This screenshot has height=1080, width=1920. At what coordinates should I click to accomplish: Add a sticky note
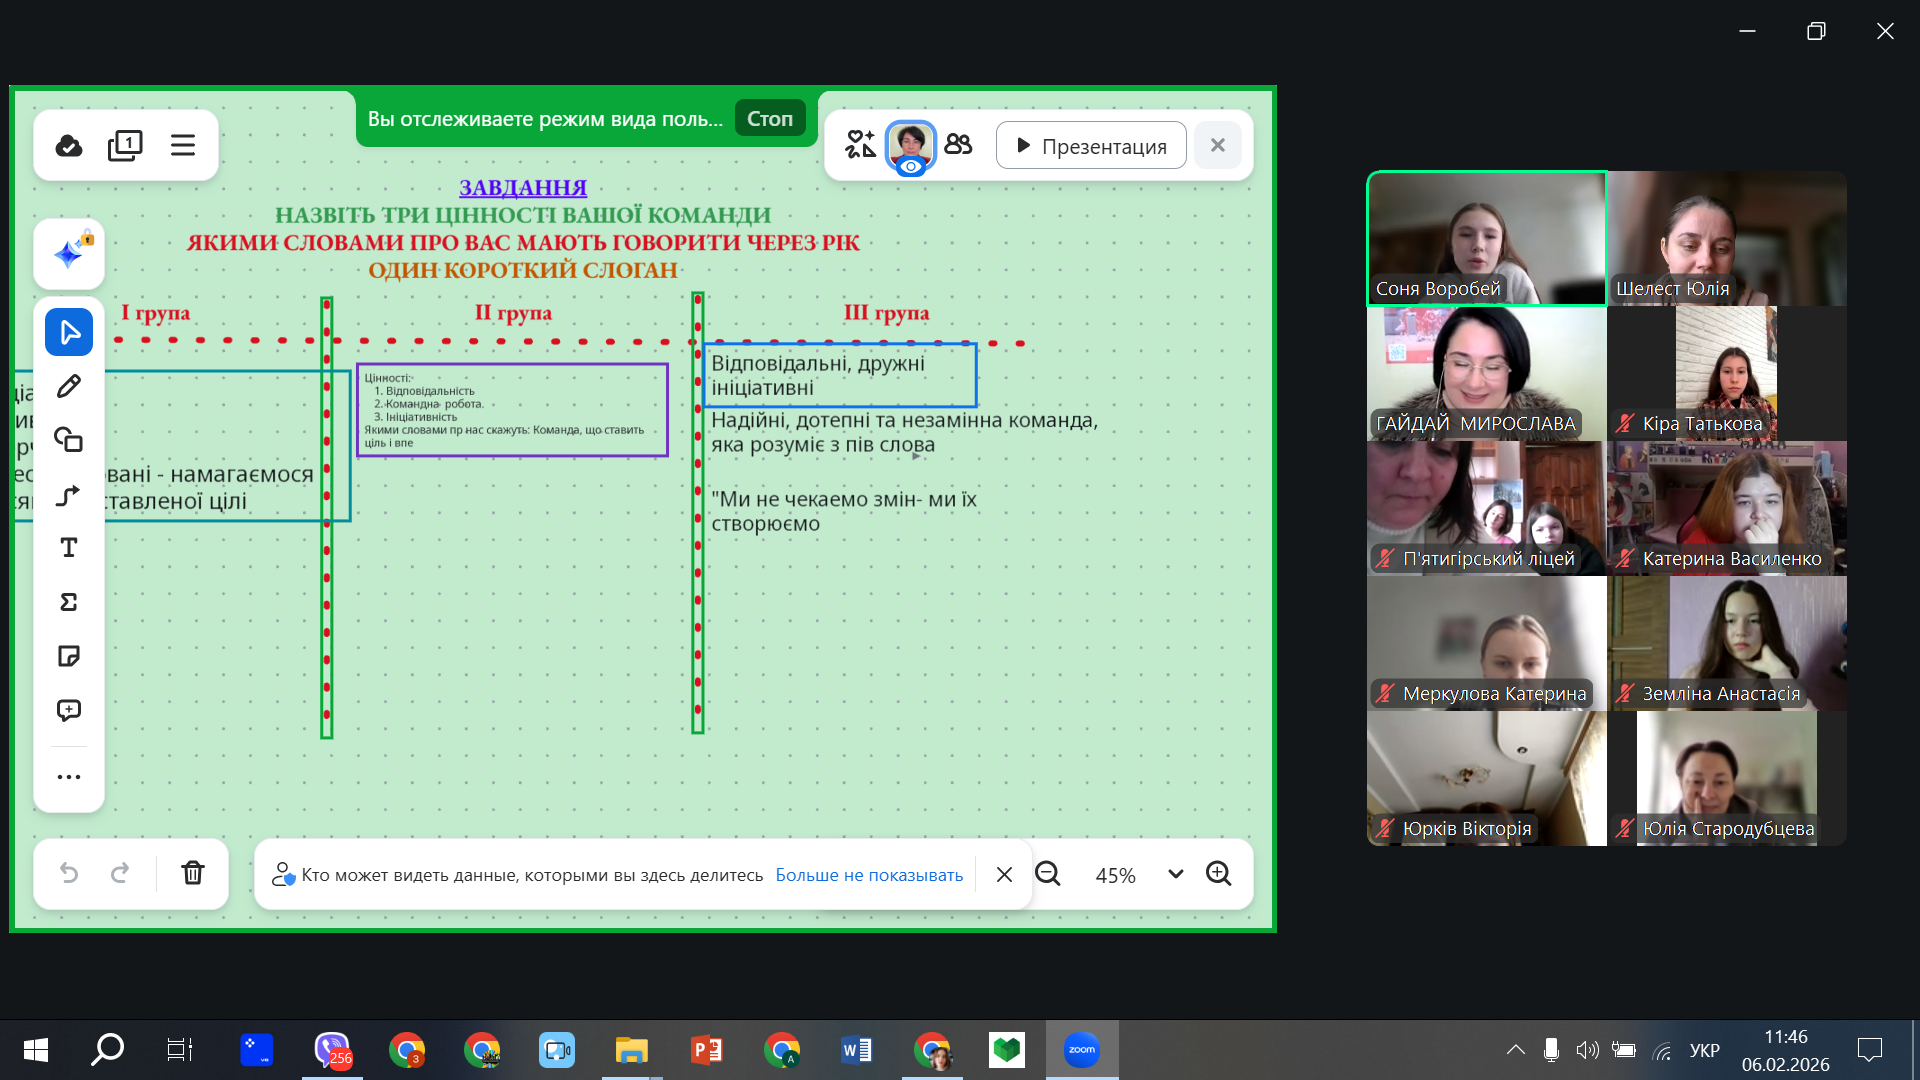pos(69,656)
